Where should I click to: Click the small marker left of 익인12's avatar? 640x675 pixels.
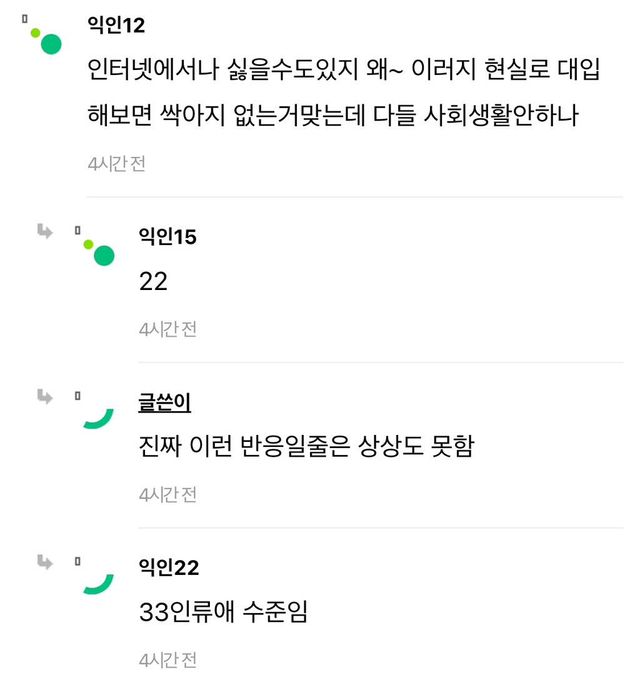[24, 18]
